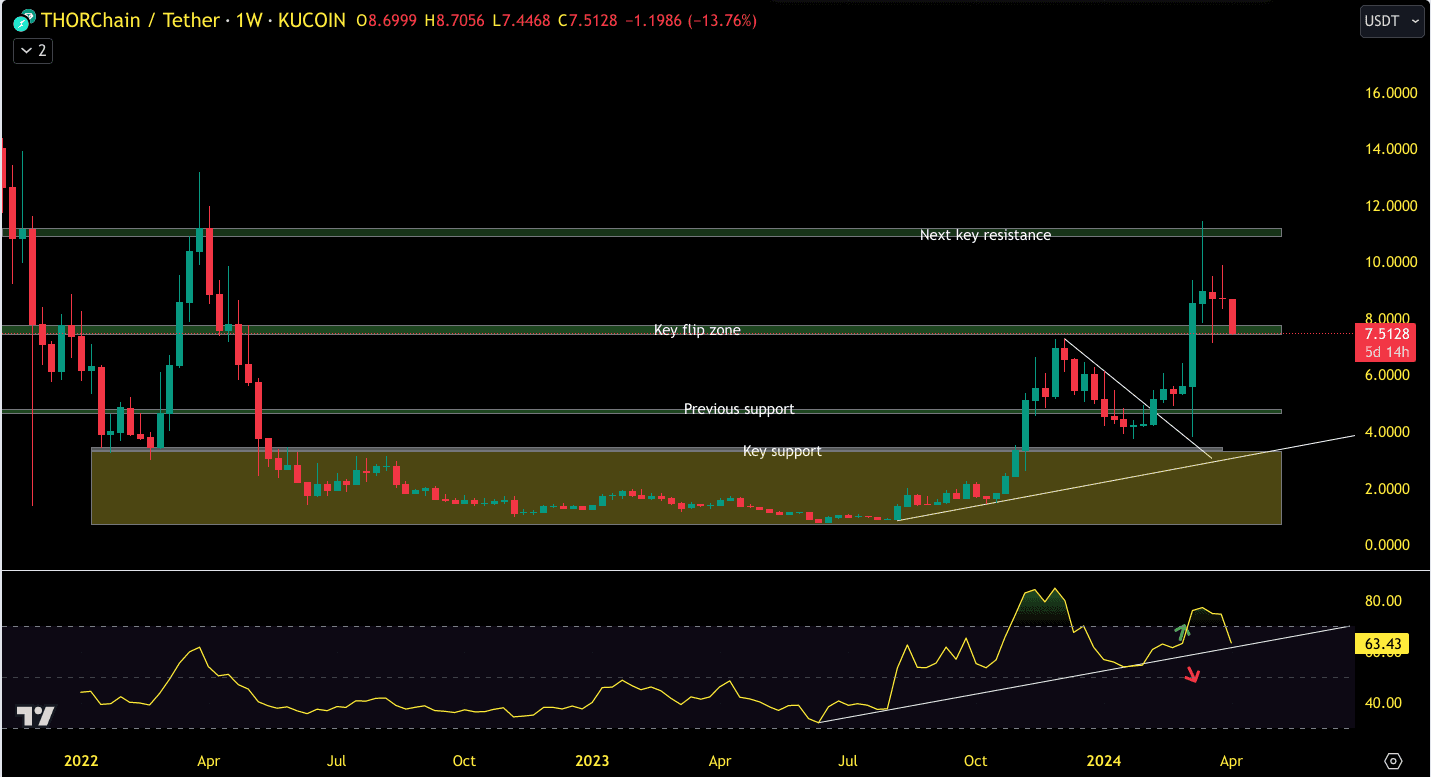Click the TradingView logo on indicator pane
The image size is (1431, 777).
36,716
